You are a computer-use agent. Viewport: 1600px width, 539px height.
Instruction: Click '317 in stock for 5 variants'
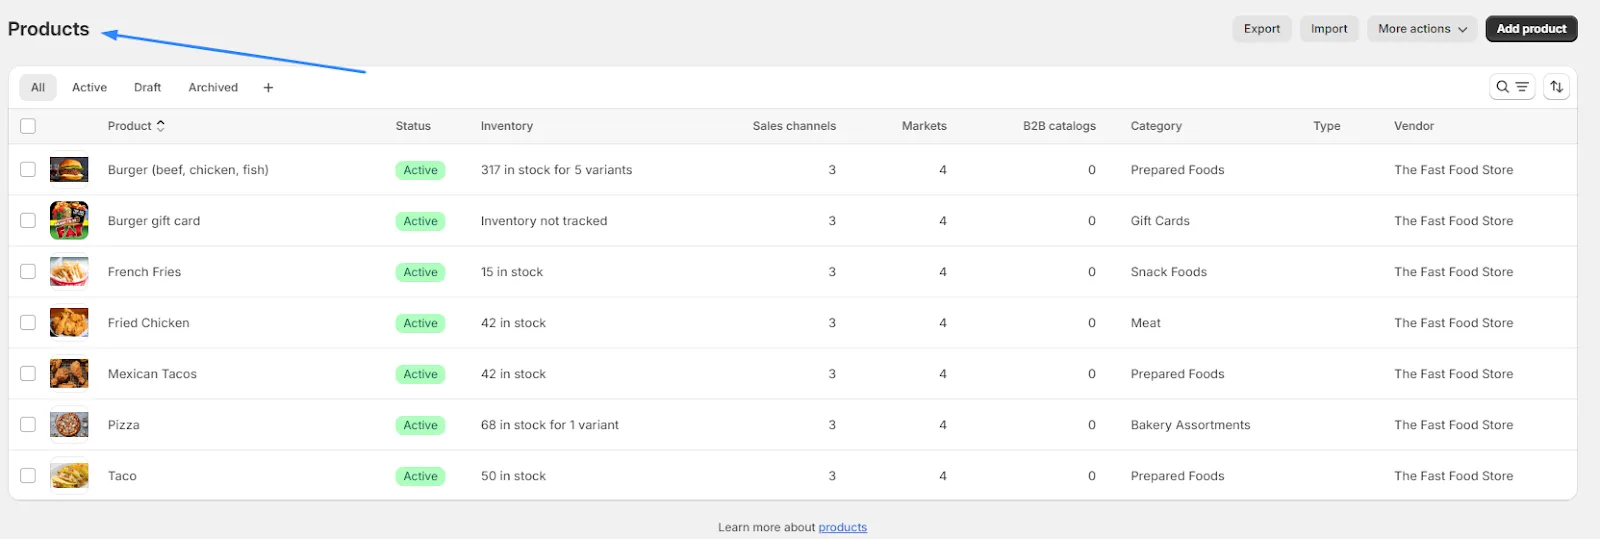[x=556, y=170]
